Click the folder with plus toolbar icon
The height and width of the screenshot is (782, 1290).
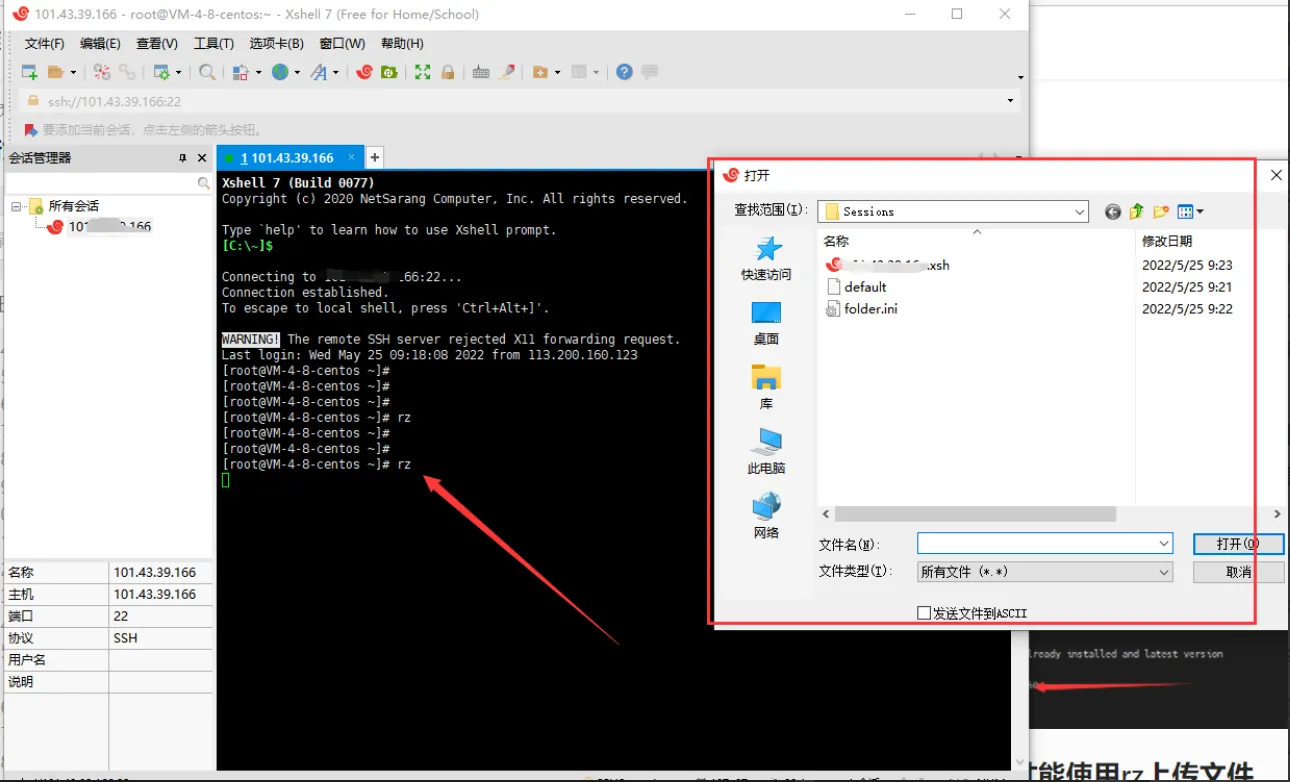coord(540,72)
